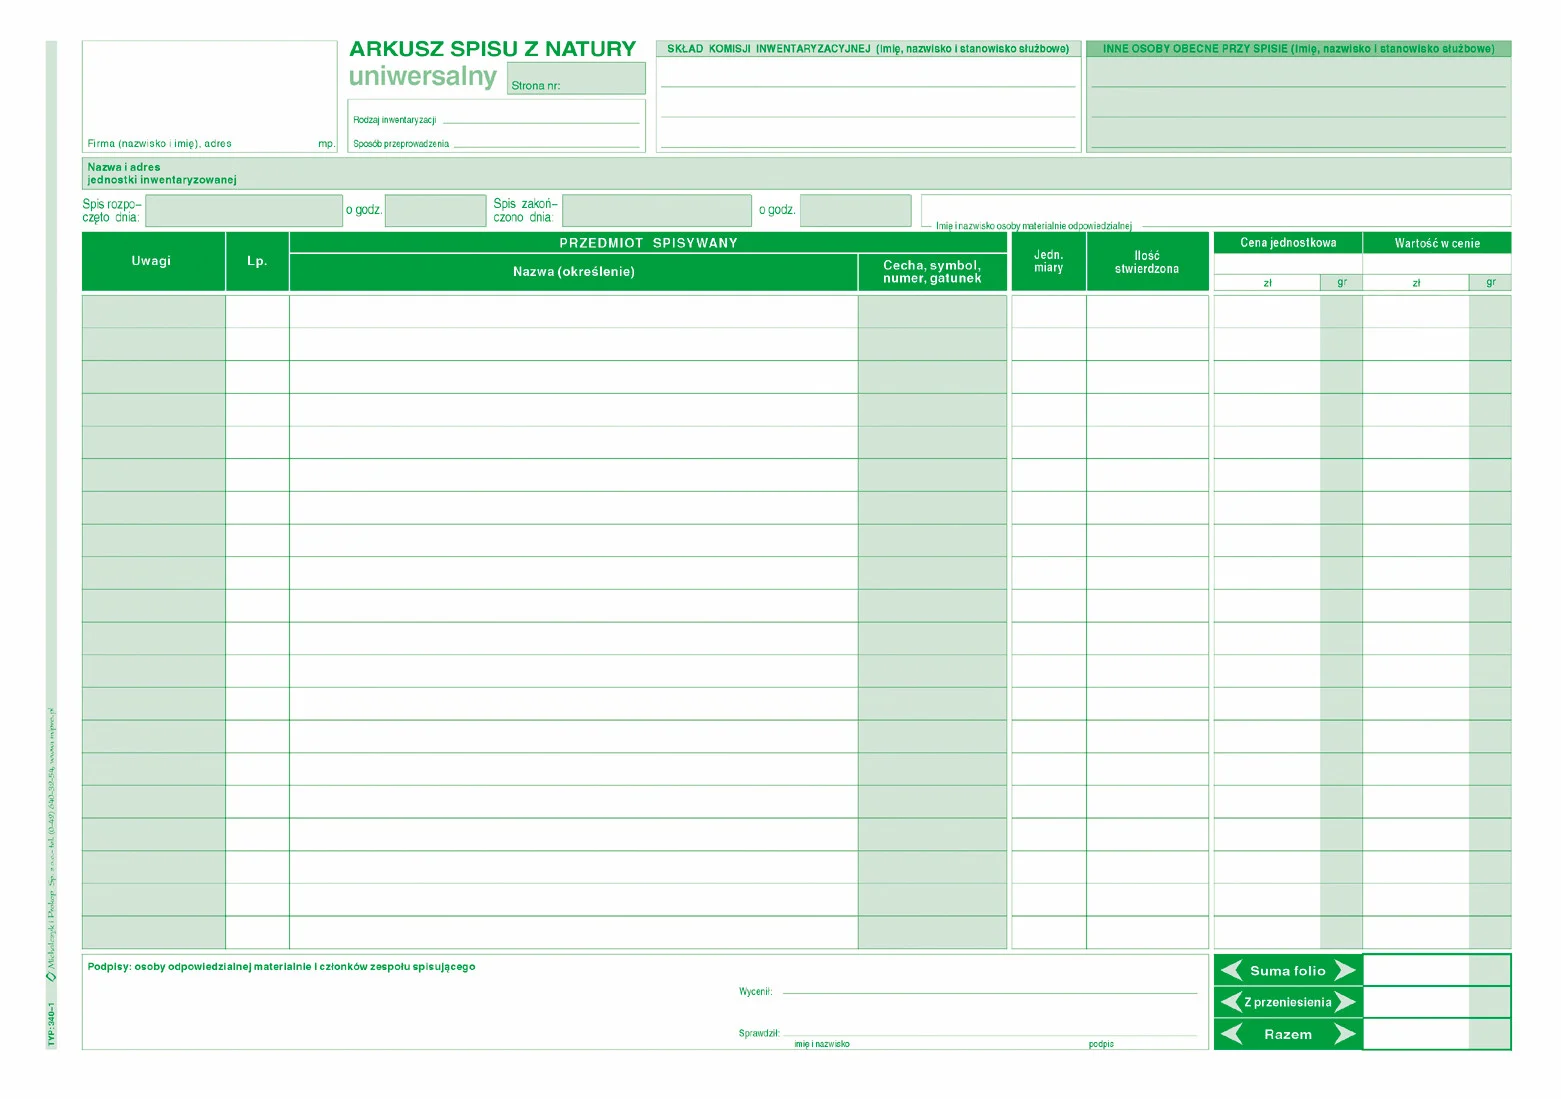Click the right arrow beside Suma folio

[1345, 970]
